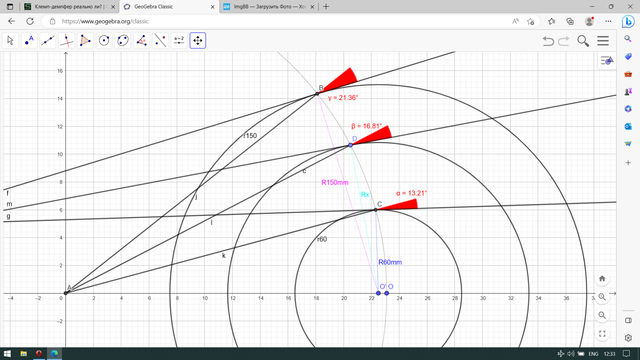Click the γ = 21.36° angle label
The image size is (640, 360).
click(x=343, y=98)
